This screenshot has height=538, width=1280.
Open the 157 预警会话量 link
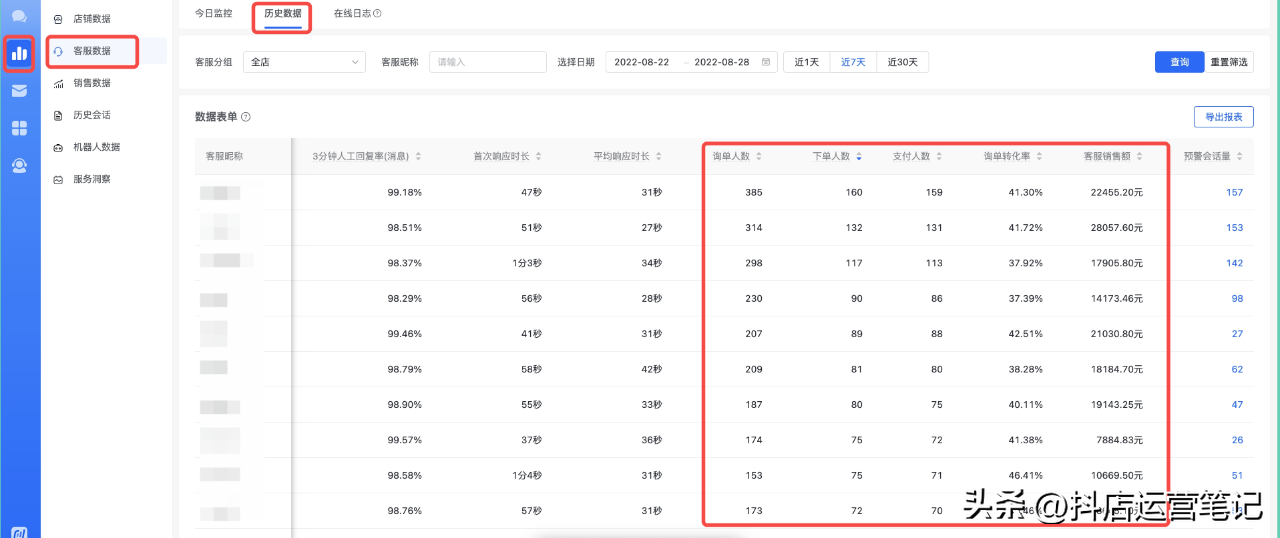pos(1234,192)
